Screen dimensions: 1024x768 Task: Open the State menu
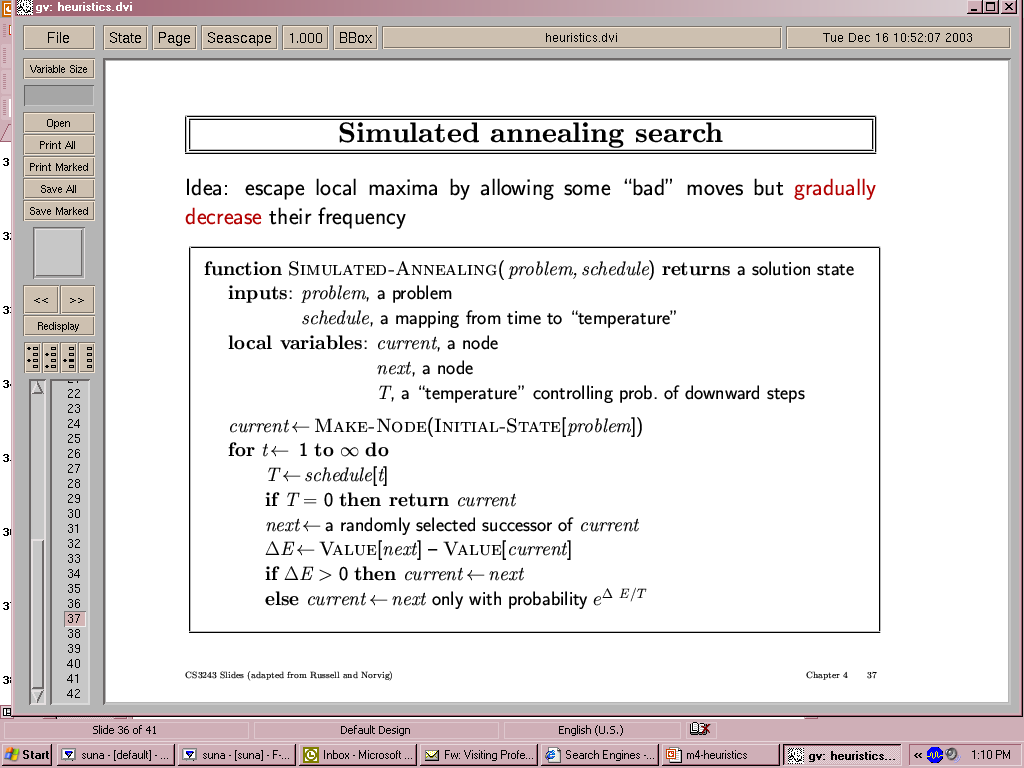pyautogui.click(x=125, y=38)
